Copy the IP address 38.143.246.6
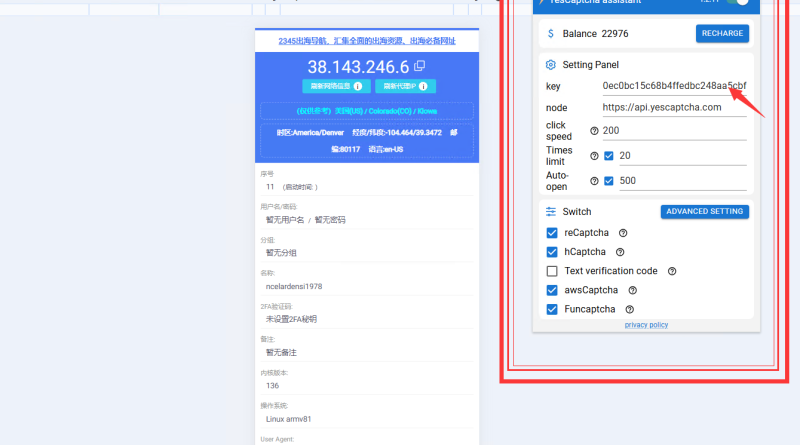The width and height of the screenshot is (800, 445). [419, 66]
